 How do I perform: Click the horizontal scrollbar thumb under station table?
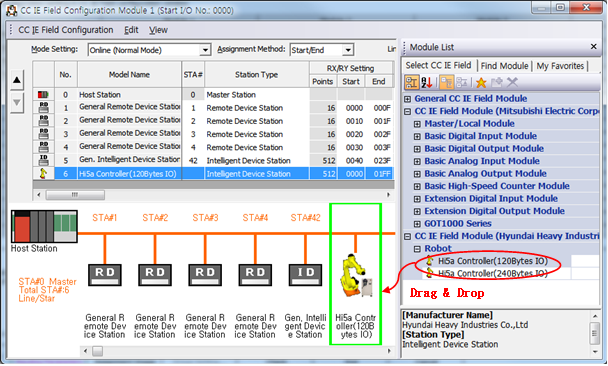point(75,195)
